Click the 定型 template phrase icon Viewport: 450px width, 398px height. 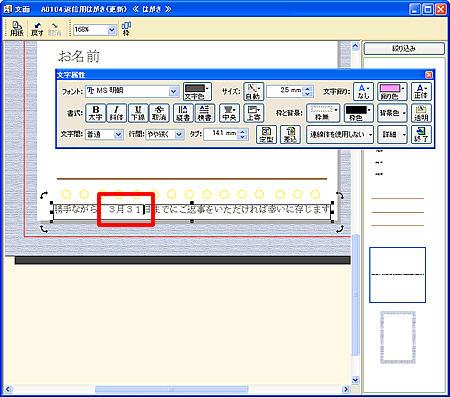pos(266,134)
